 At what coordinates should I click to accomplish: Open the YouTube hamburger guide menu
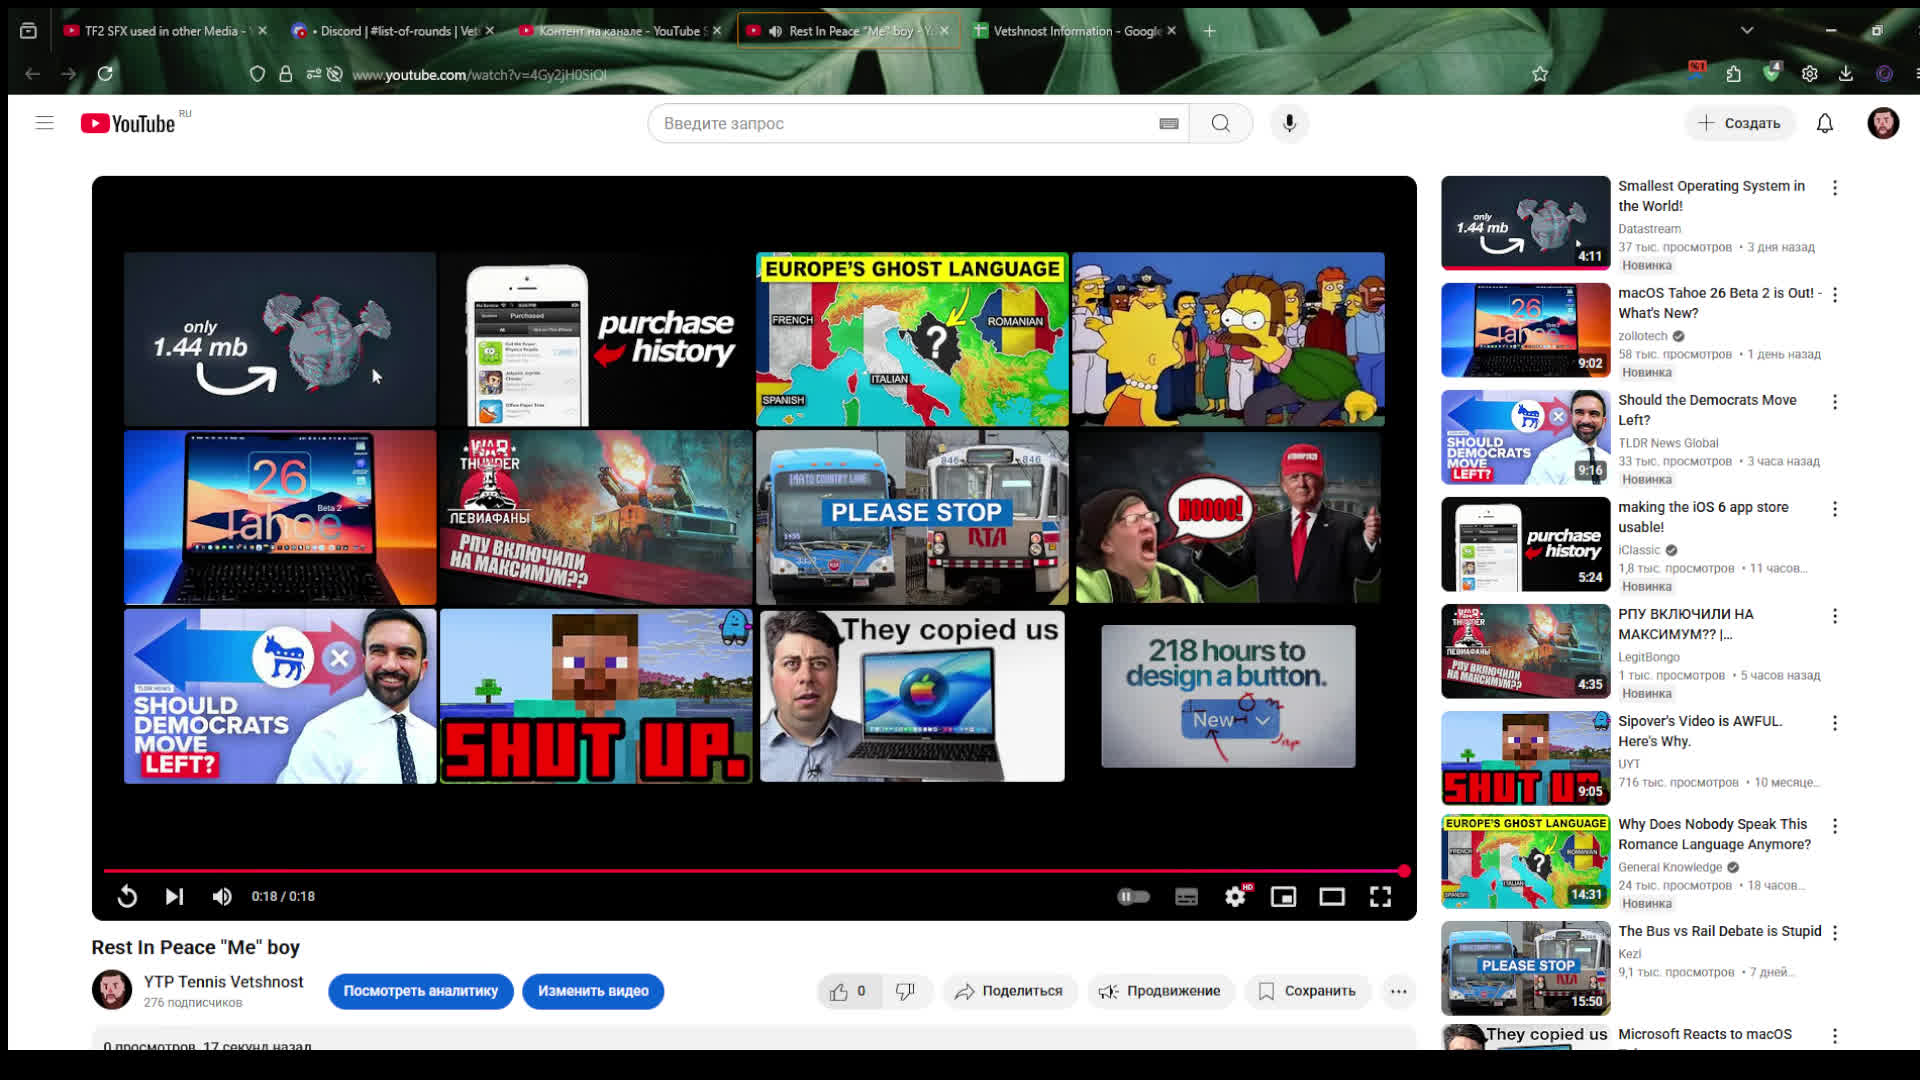tap(44, 123)
